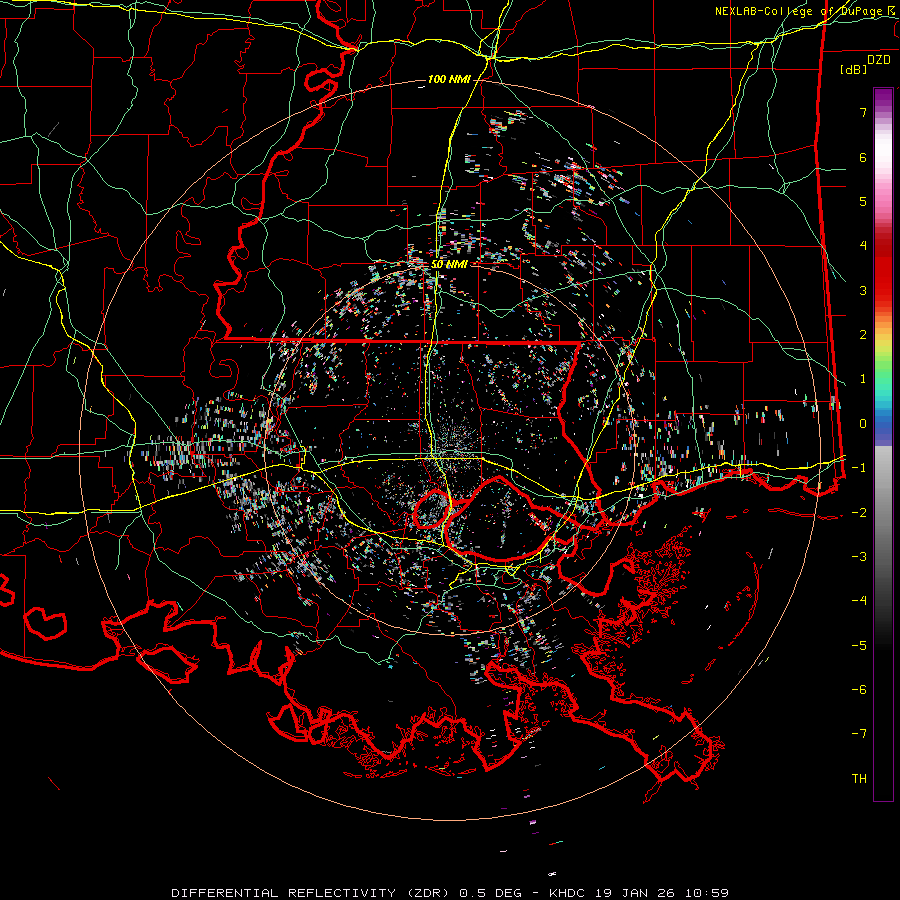Click the -5 value on the color scale
The width and height of the screenshot is (900, 900).
(859, 645)
